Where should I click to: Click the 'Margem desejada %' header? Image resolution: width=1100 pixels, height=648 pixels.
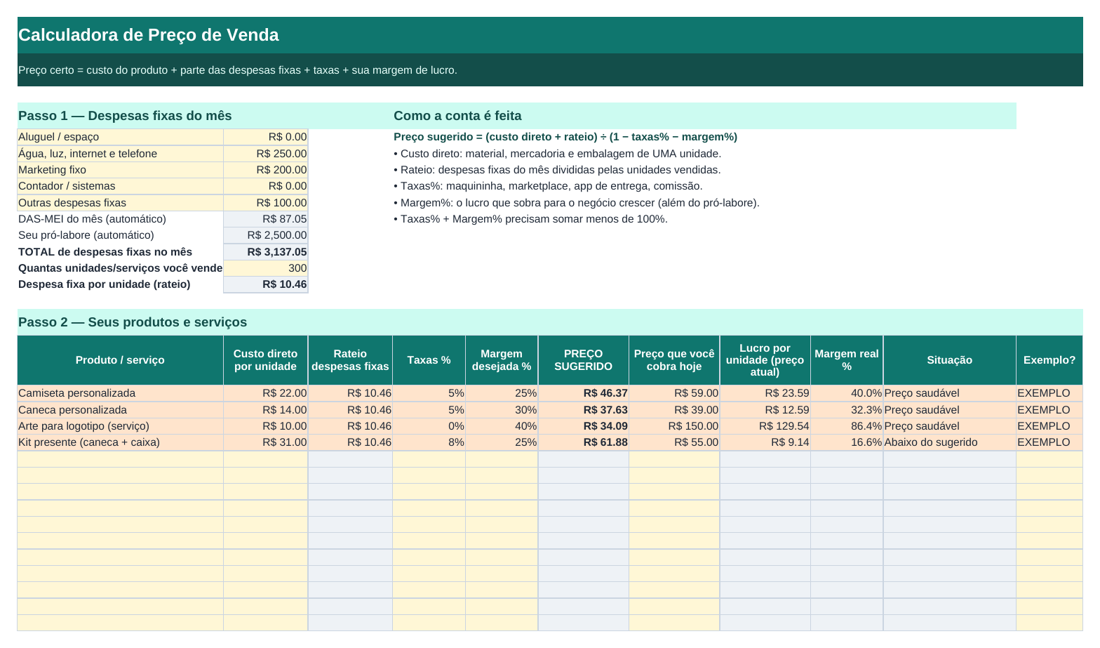(x=502, y=360)
